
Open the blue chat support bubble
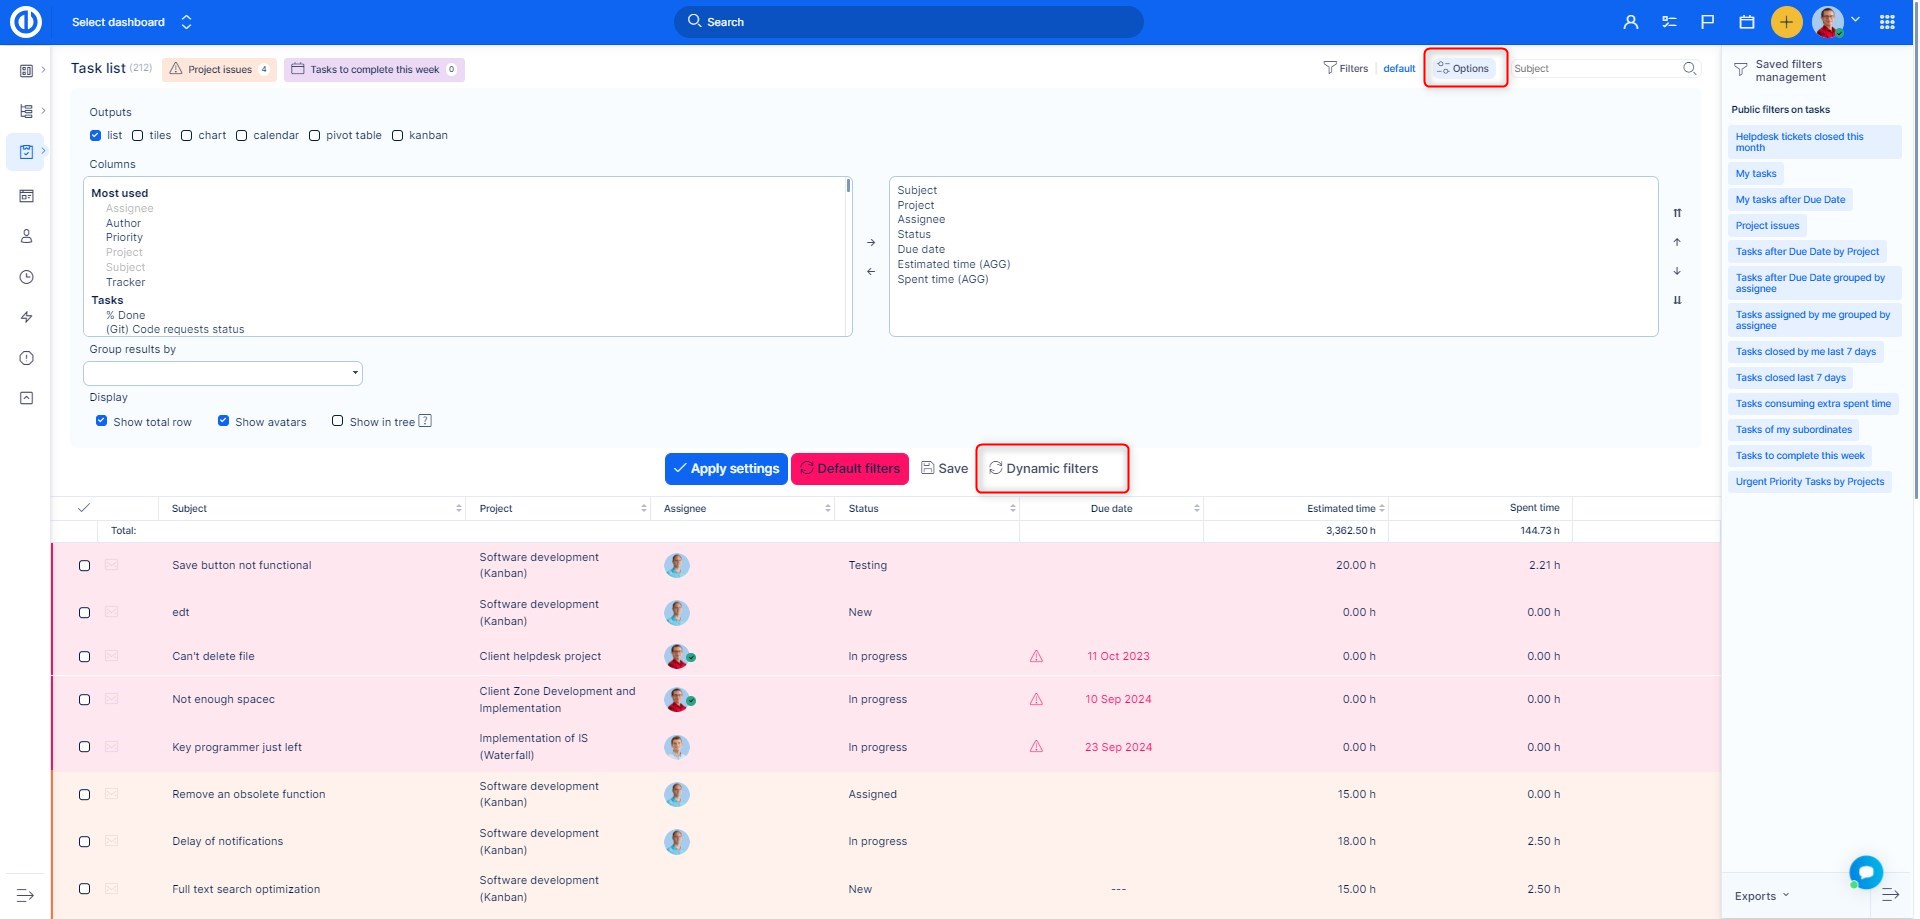click(1865, 871)
